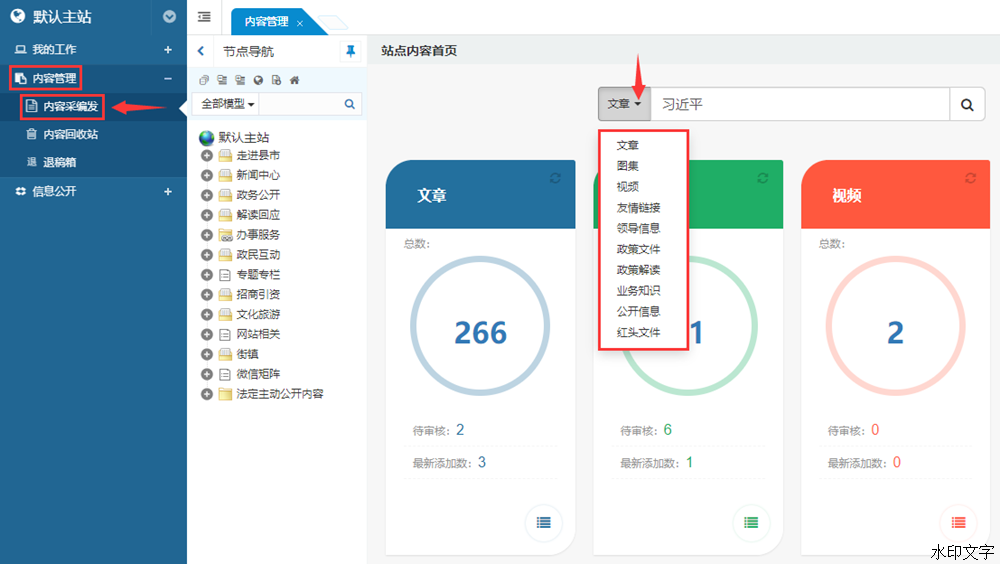
Task: Toggle the sidebar with the hamburger icon
Action: tap(204, 17)
